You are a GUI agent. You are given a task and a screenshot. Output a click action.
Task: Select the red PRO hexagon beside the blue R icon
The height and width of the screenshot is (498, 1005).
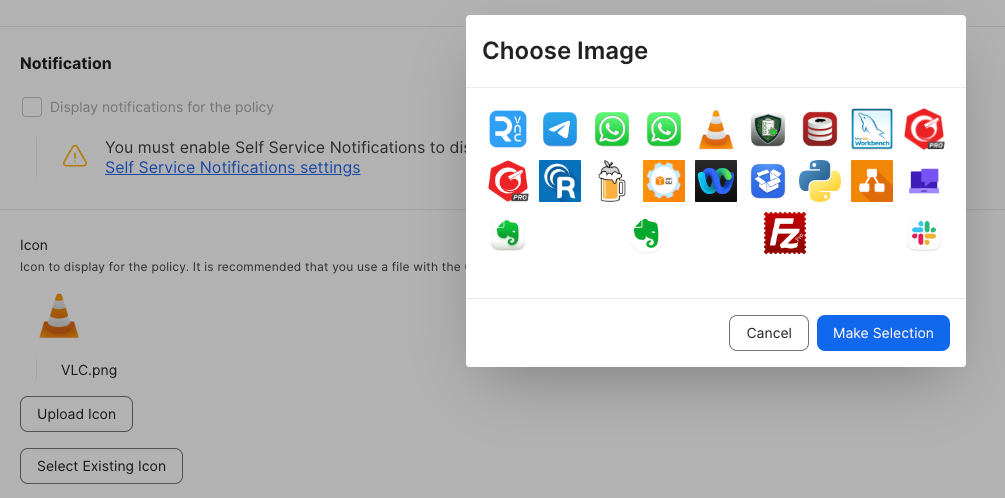pos(508,181)
